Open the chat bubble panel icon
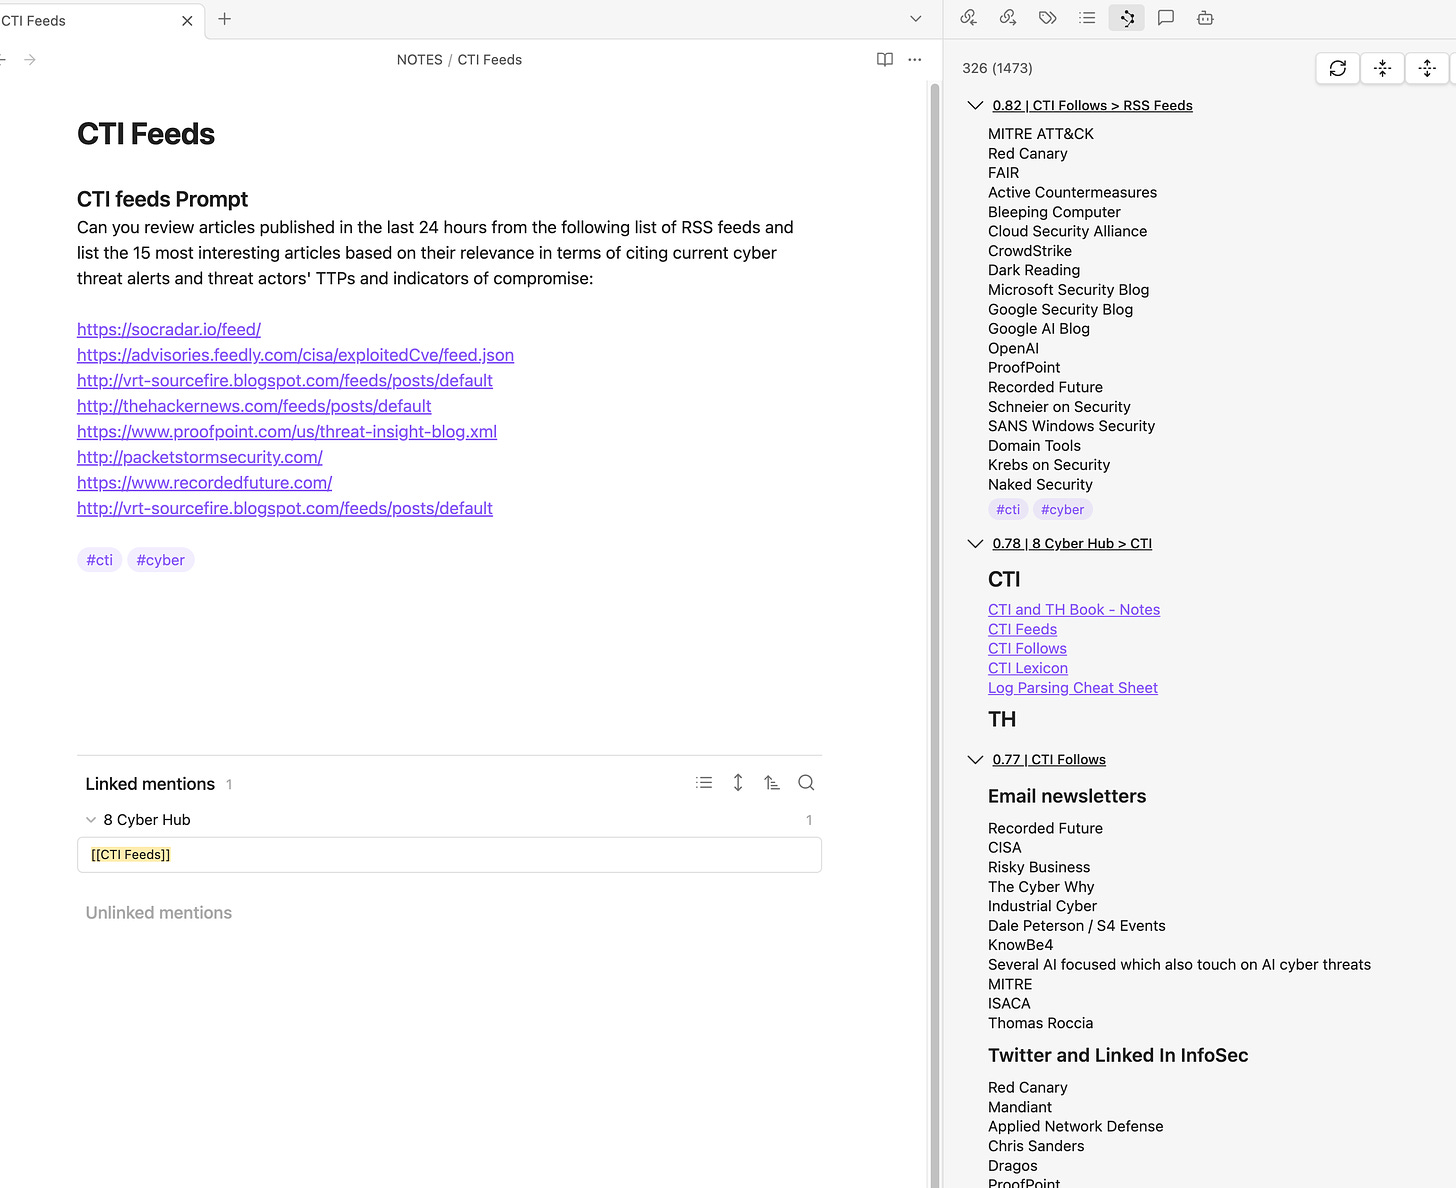The width and height of the screenshot is (1456, 1188). click(x=1166, y=18)
